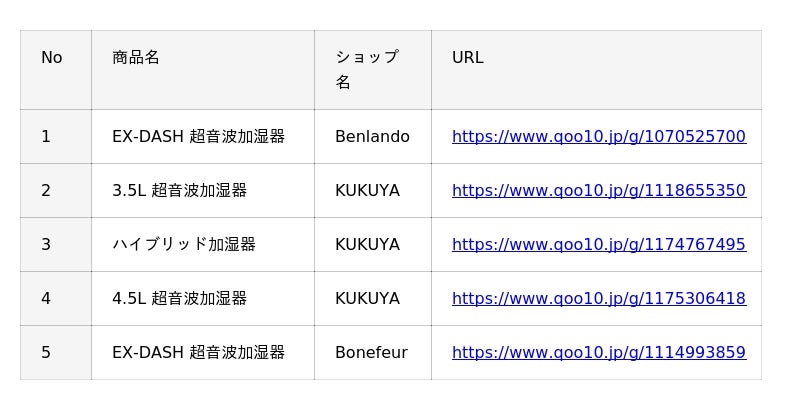The width and height of the screenshot is (800, 410).
Task: Select the 商品名 column header
Action: [136, 58]
